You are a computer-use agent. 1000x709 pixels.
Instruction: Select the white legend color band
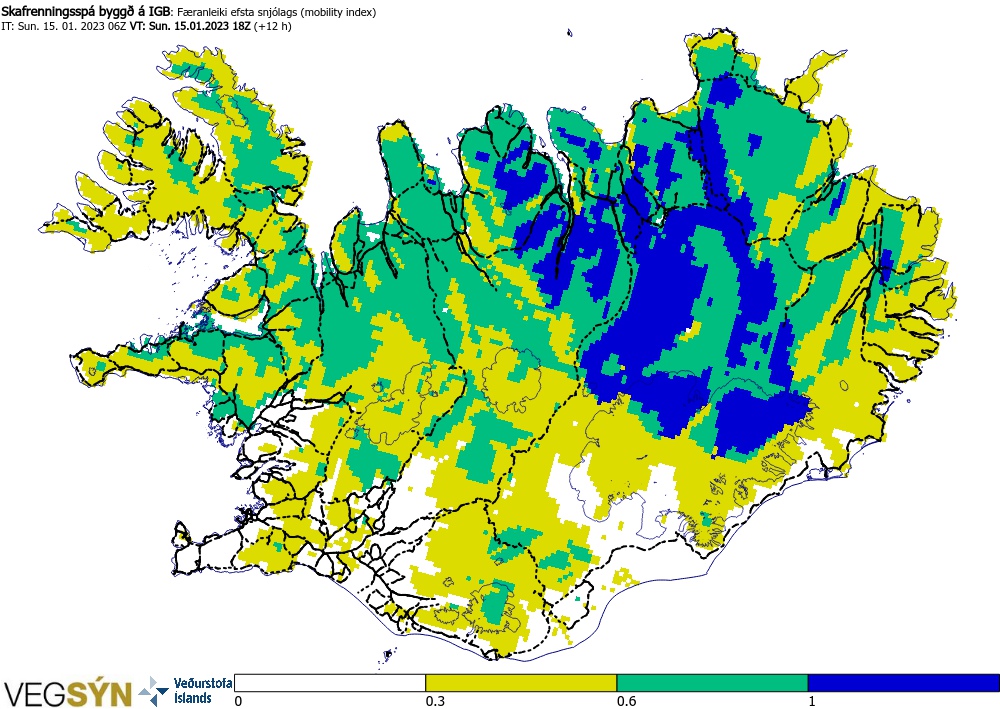click(x=330, y=683)
